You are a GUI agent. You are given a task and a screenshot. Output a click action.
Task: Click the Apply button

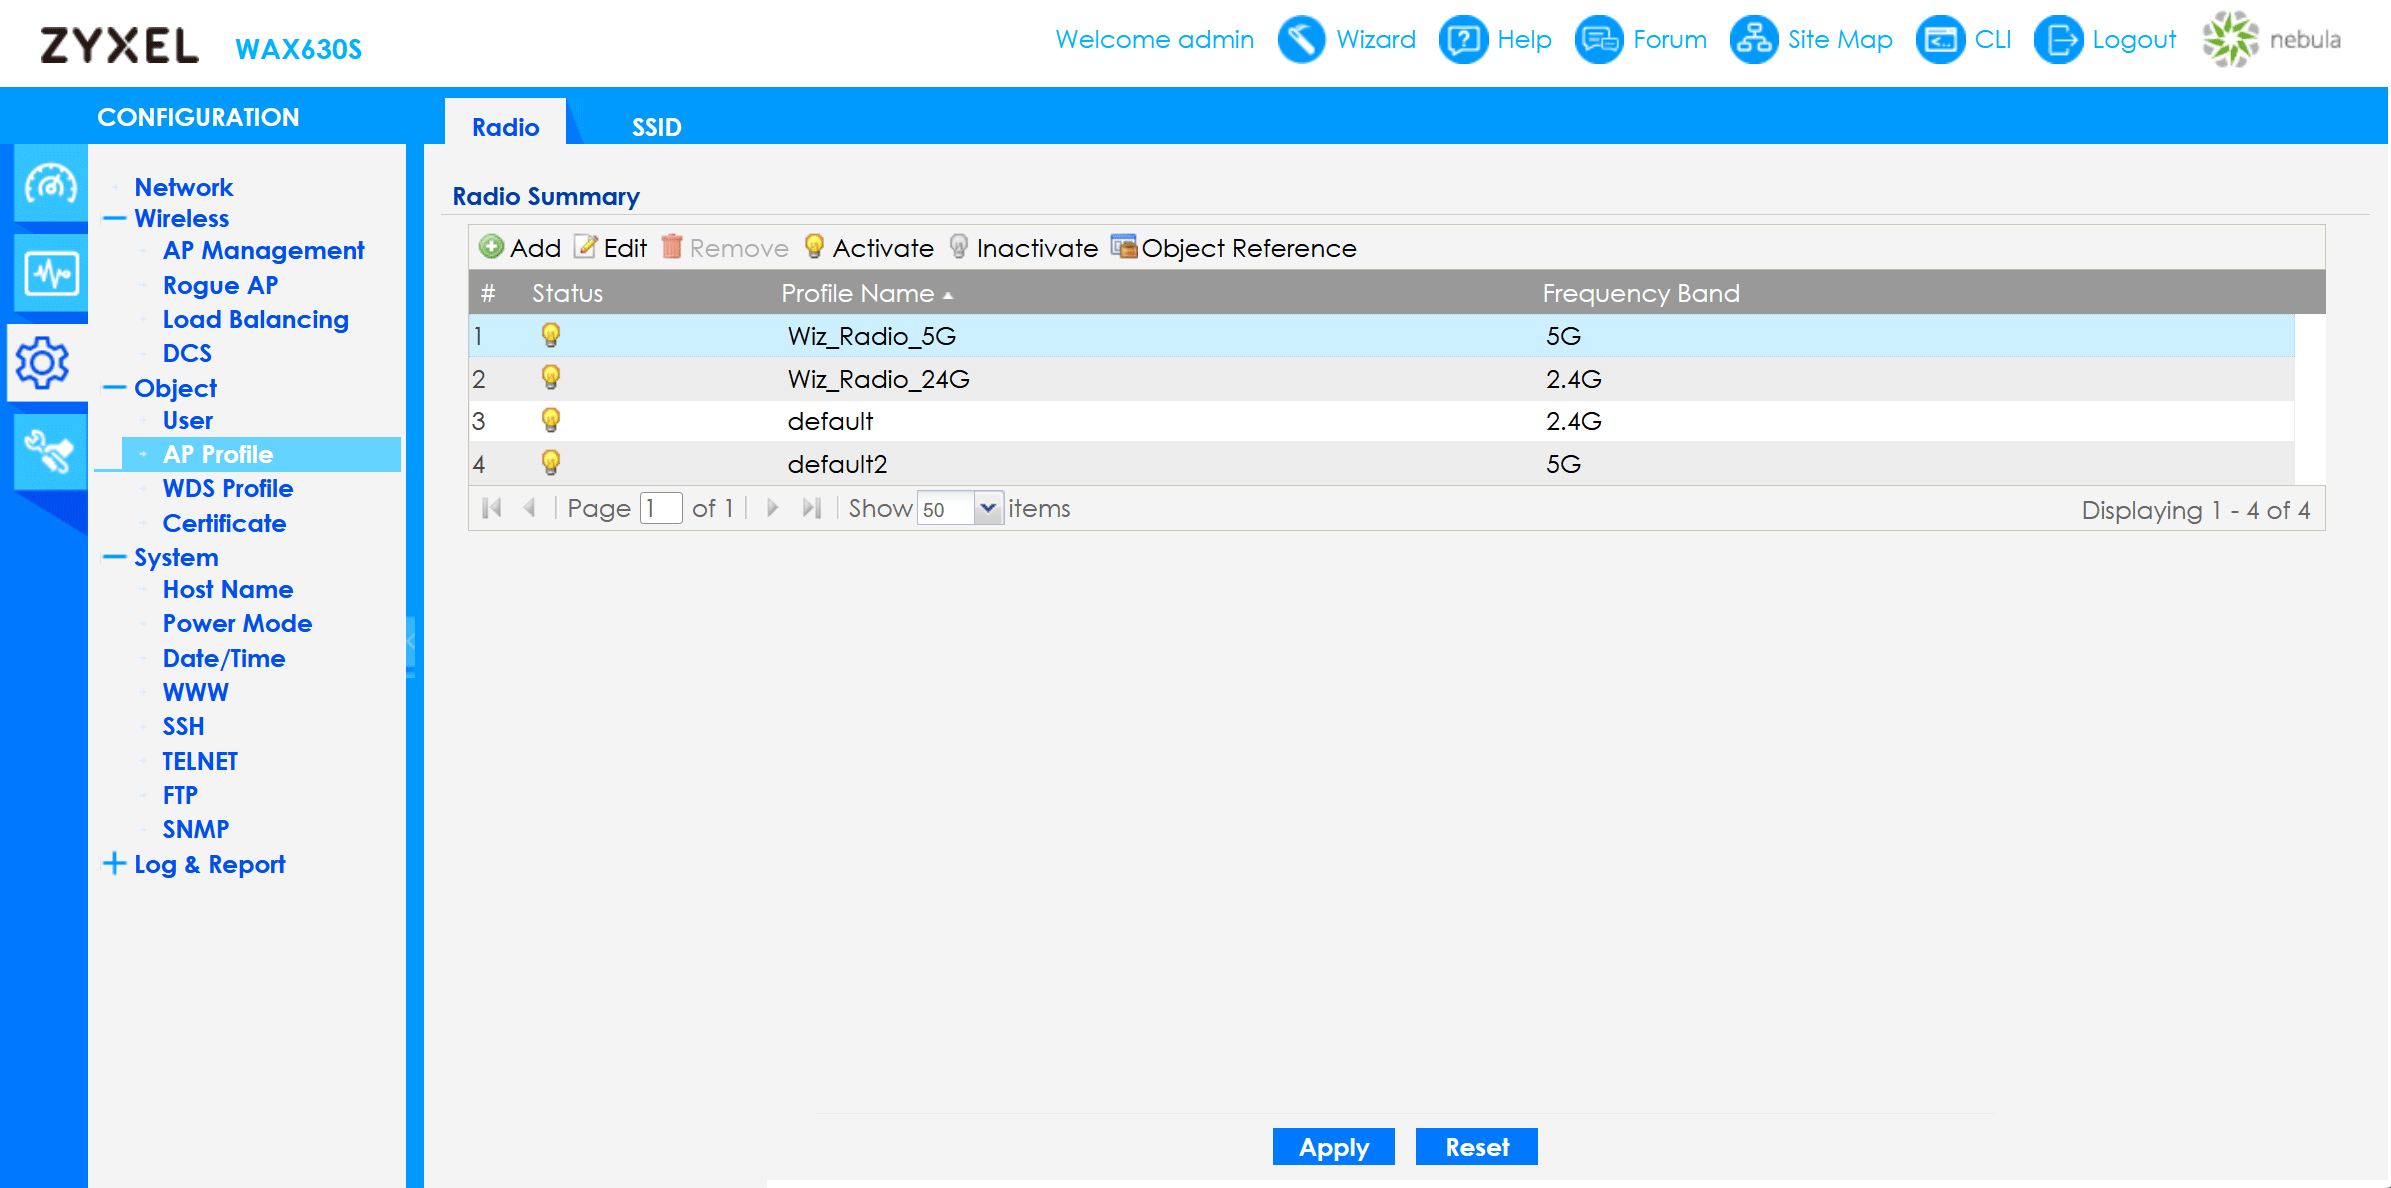pyautogui.click(x=1333, y=1147)
